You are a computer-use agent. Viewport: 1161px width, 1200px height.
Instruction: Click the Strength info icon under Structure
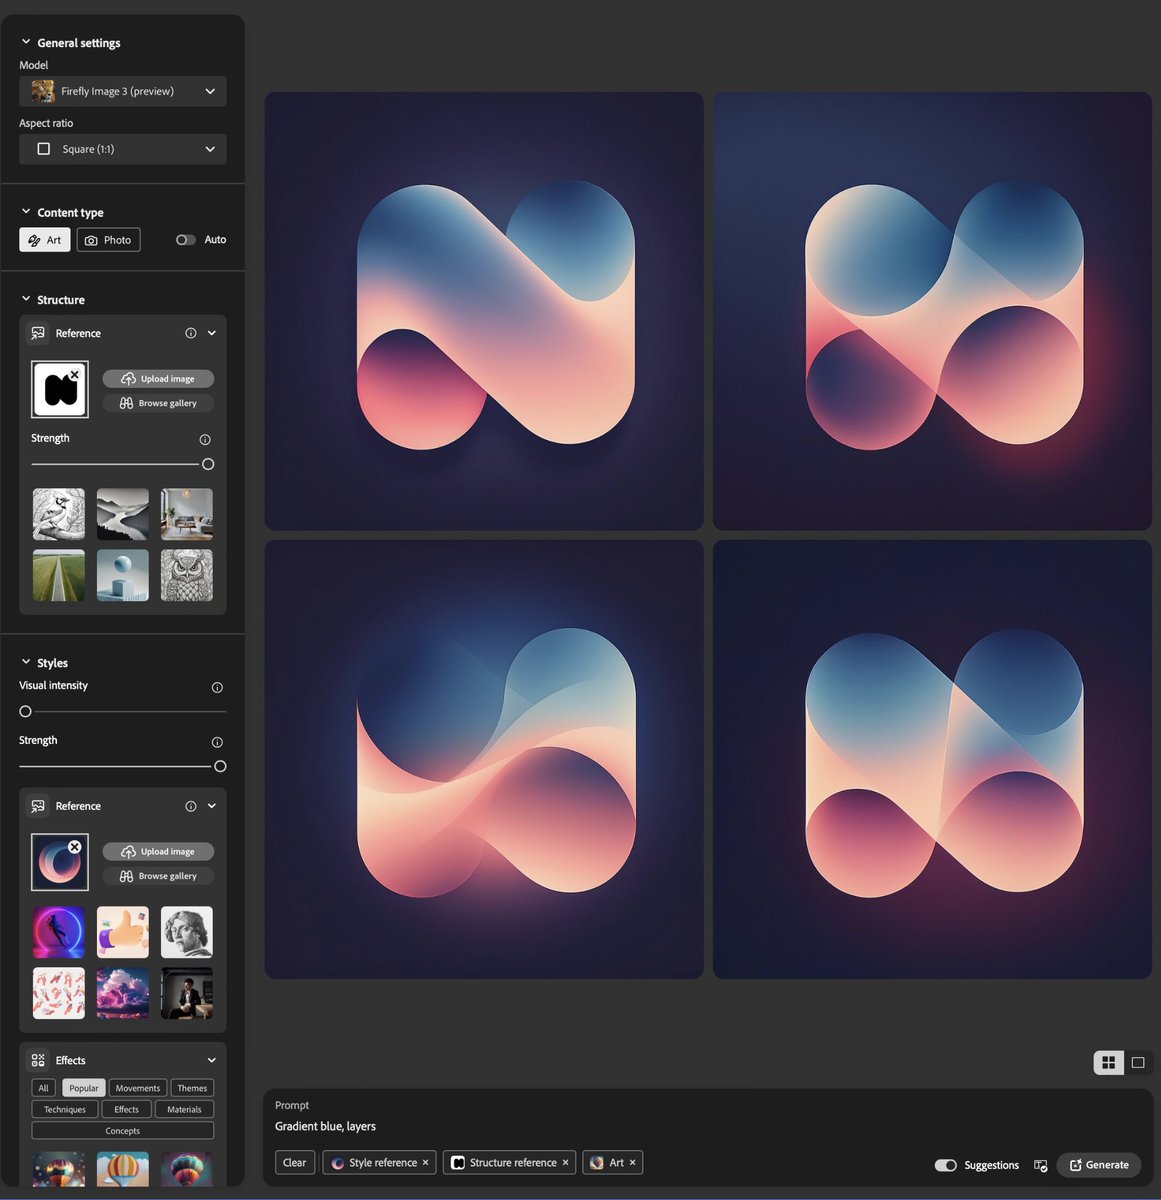(205, 439)
